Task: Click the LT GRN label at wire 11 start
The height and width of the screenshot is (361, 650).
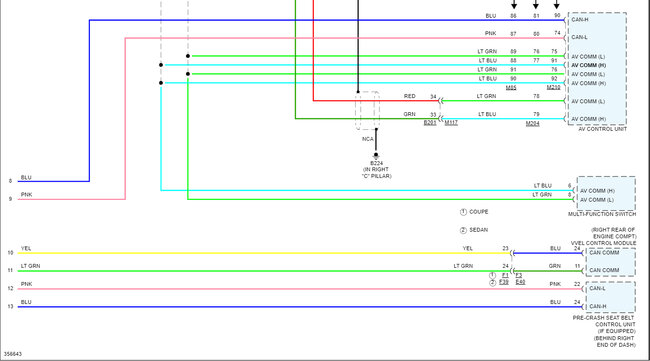Action: (31, 266)
